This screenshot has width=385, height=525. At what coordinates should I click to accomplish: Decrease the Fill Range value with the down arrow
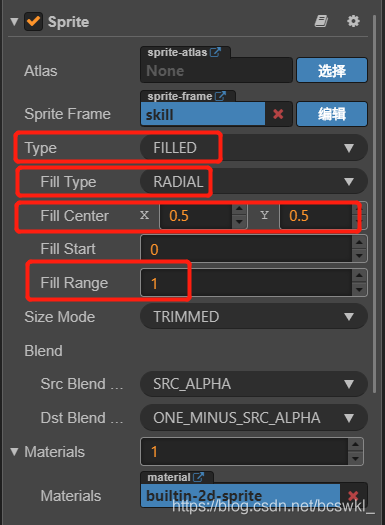[x=359, y=290]
